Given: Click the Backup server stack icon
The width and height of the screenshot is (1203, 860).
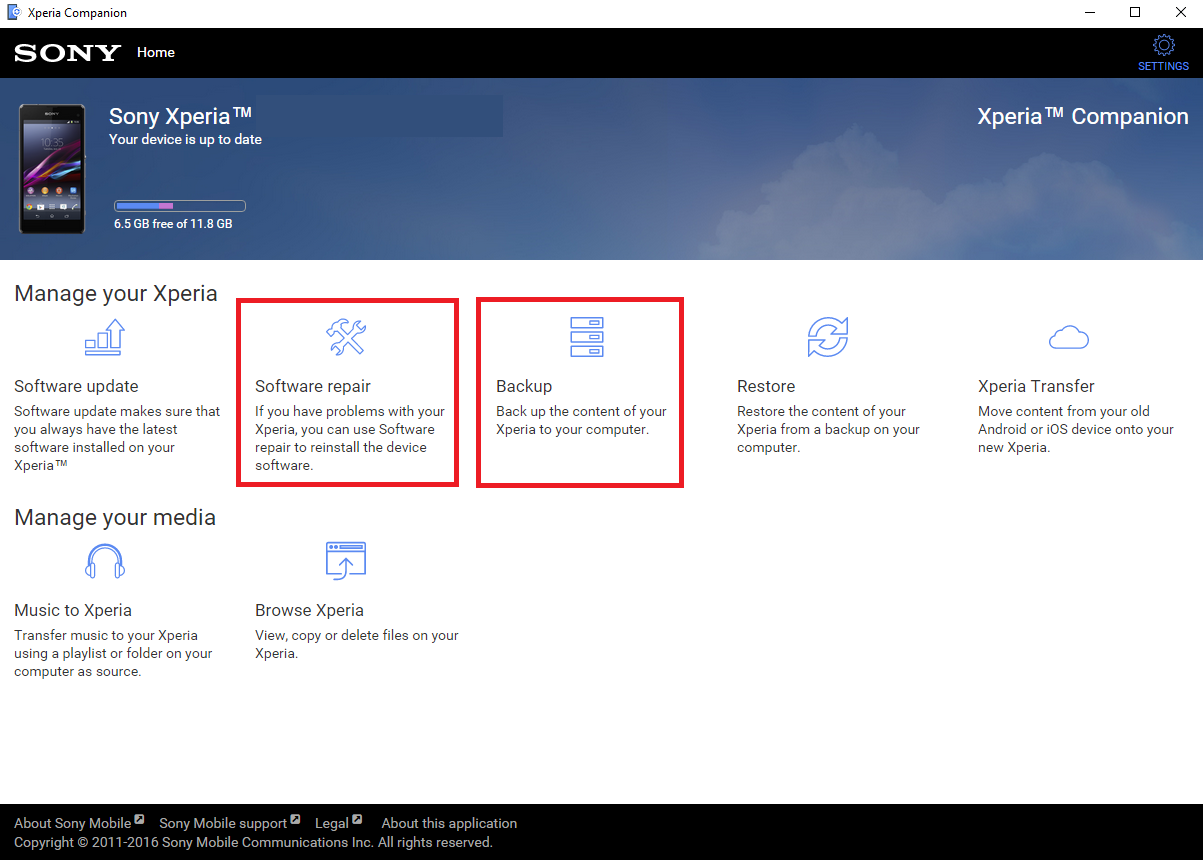Looking at the screenshot, I should click(587, 337).
